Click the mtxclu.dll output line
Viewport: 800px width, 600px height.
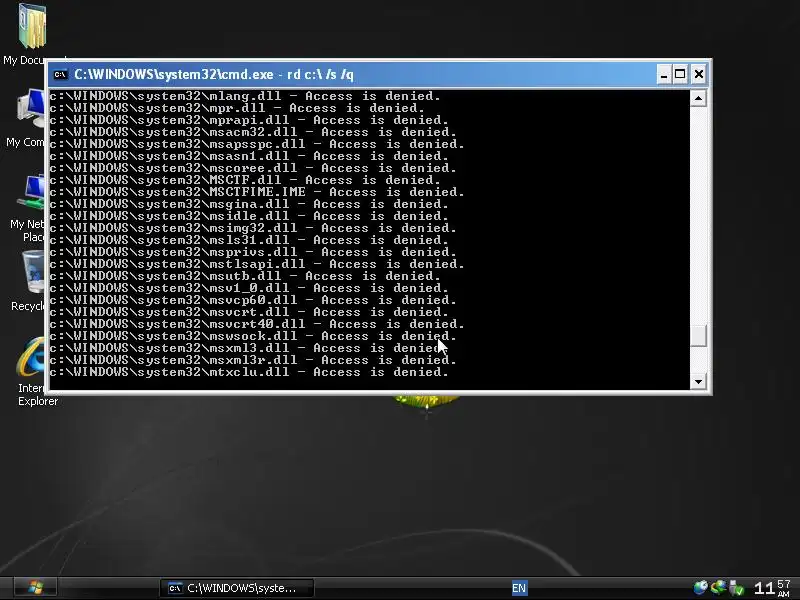[x=249, y=372]
